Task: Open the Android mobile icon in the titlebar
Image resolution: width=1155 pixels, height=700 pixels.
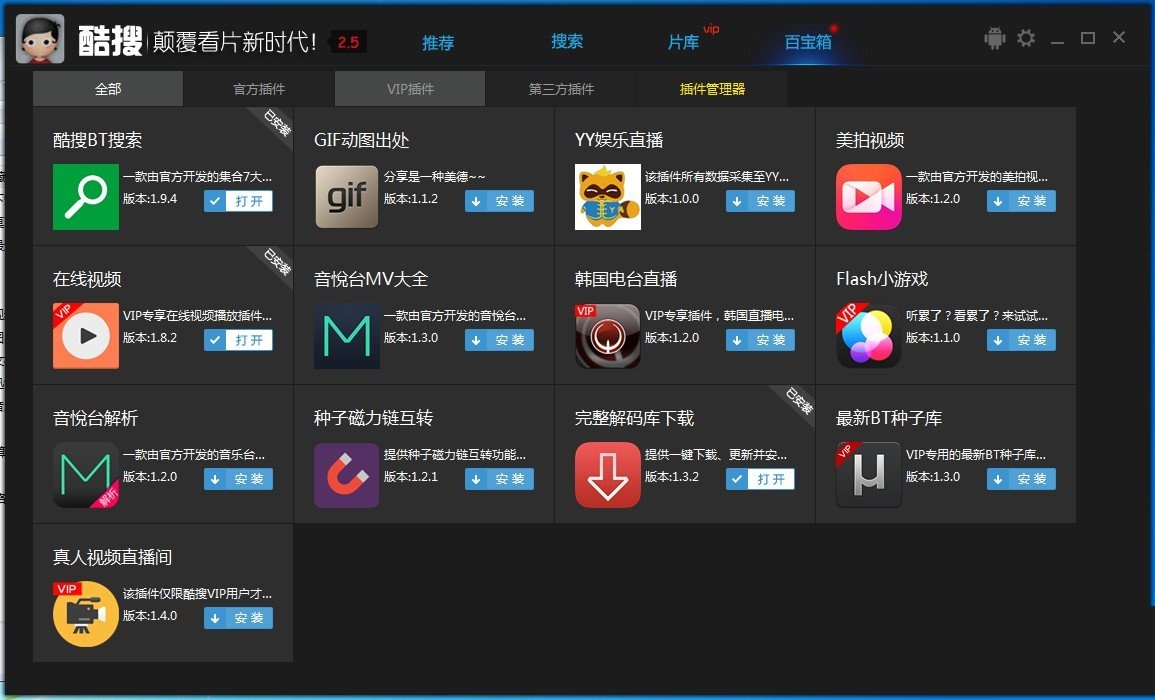Action: 994,36
